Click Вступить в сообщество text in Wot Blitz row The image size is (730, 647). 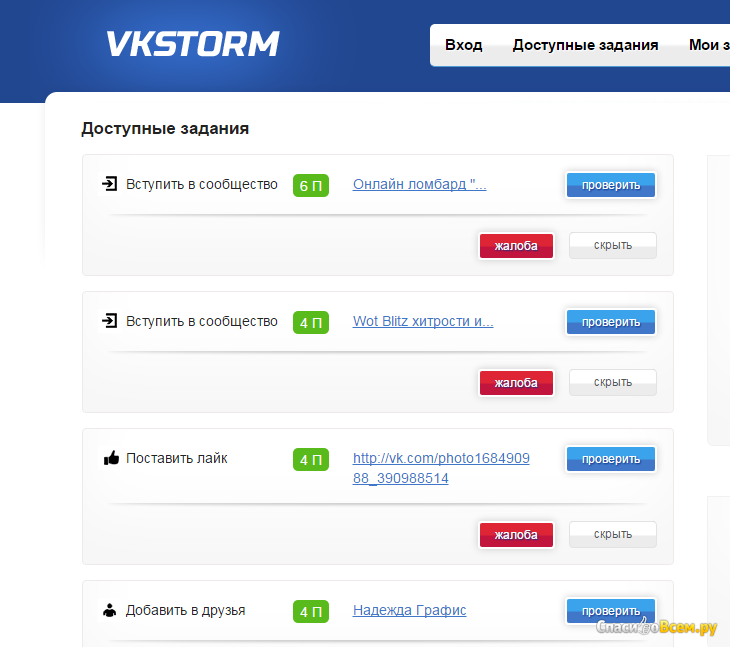coord(202,321)
